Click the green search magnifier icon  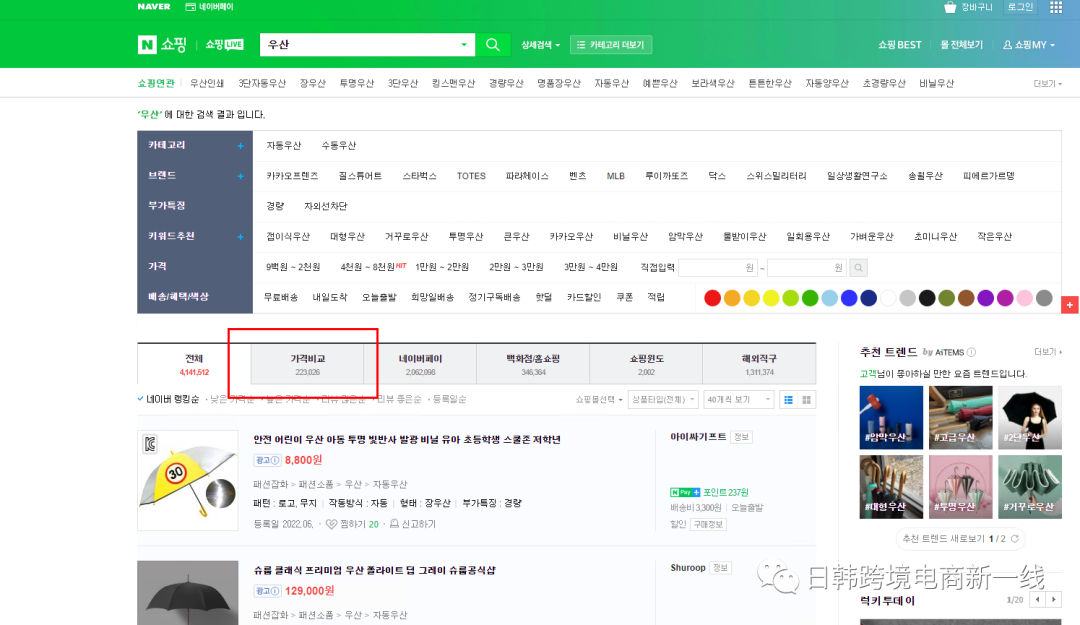pos(493,45)
